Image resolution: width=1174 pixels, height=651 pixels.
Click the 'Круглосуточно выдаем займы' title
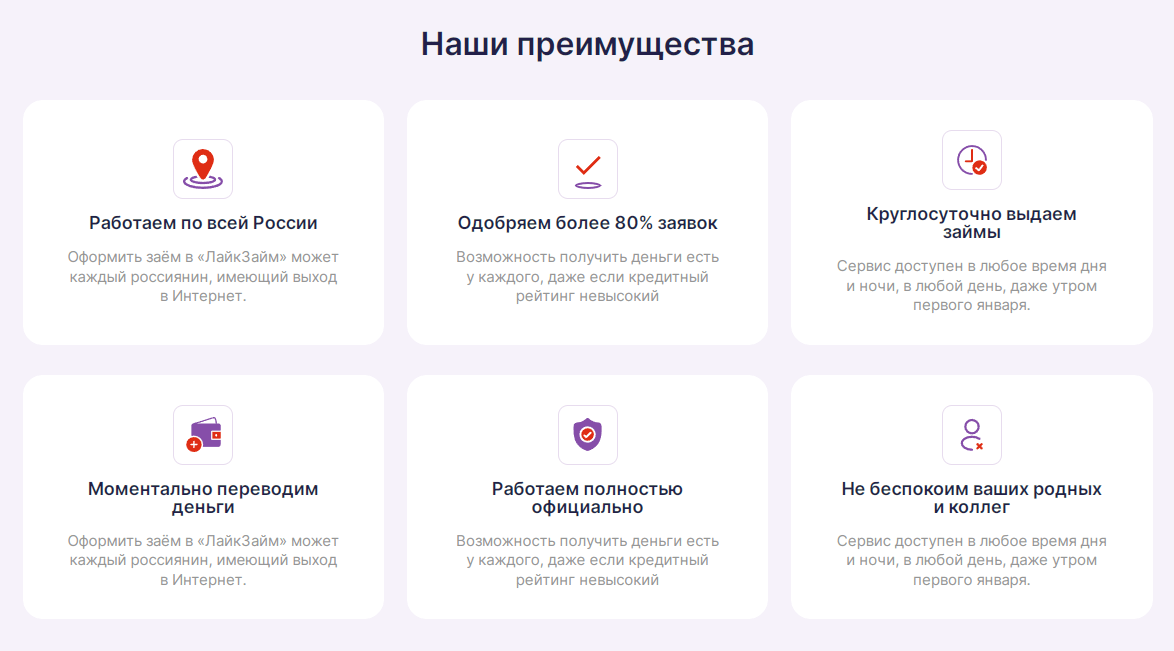pyautogui.click(x=971, y=223)
